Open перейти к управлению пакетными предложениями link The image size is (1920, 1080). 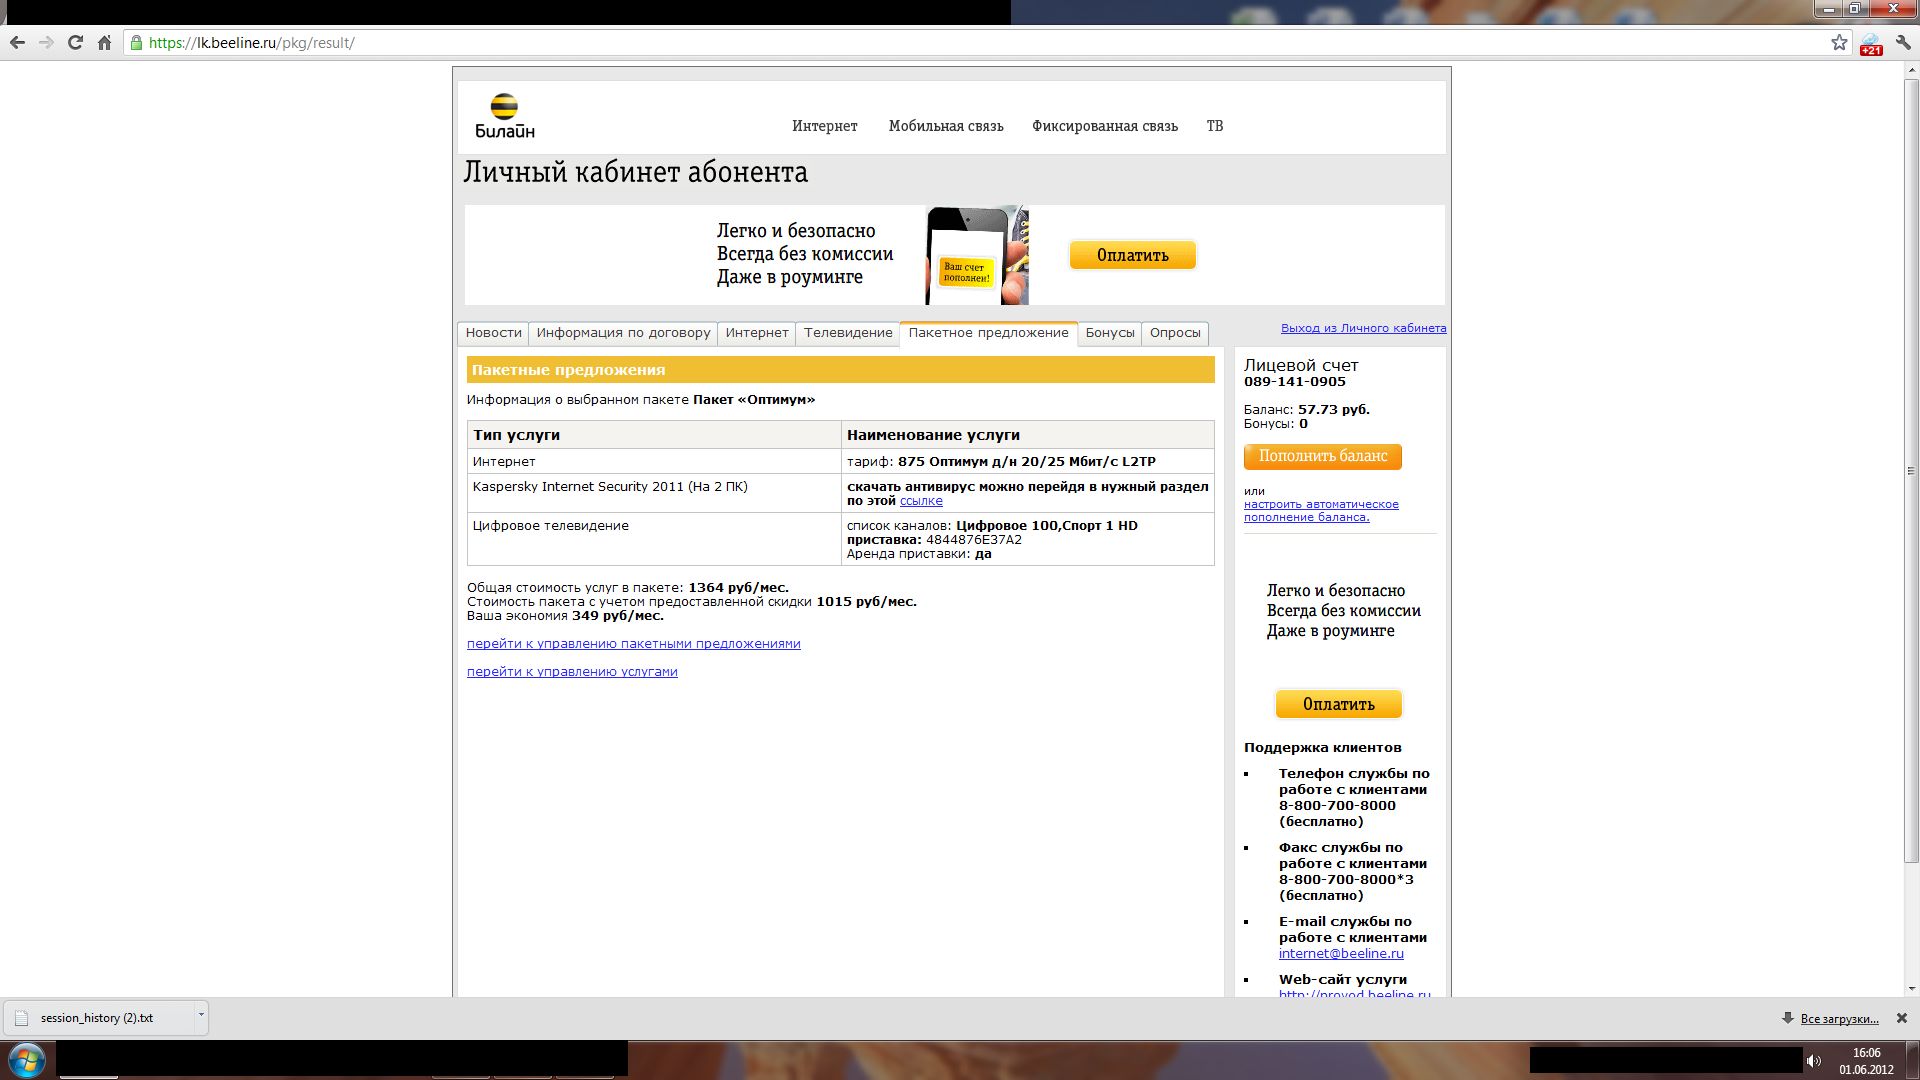click(633, 644)
